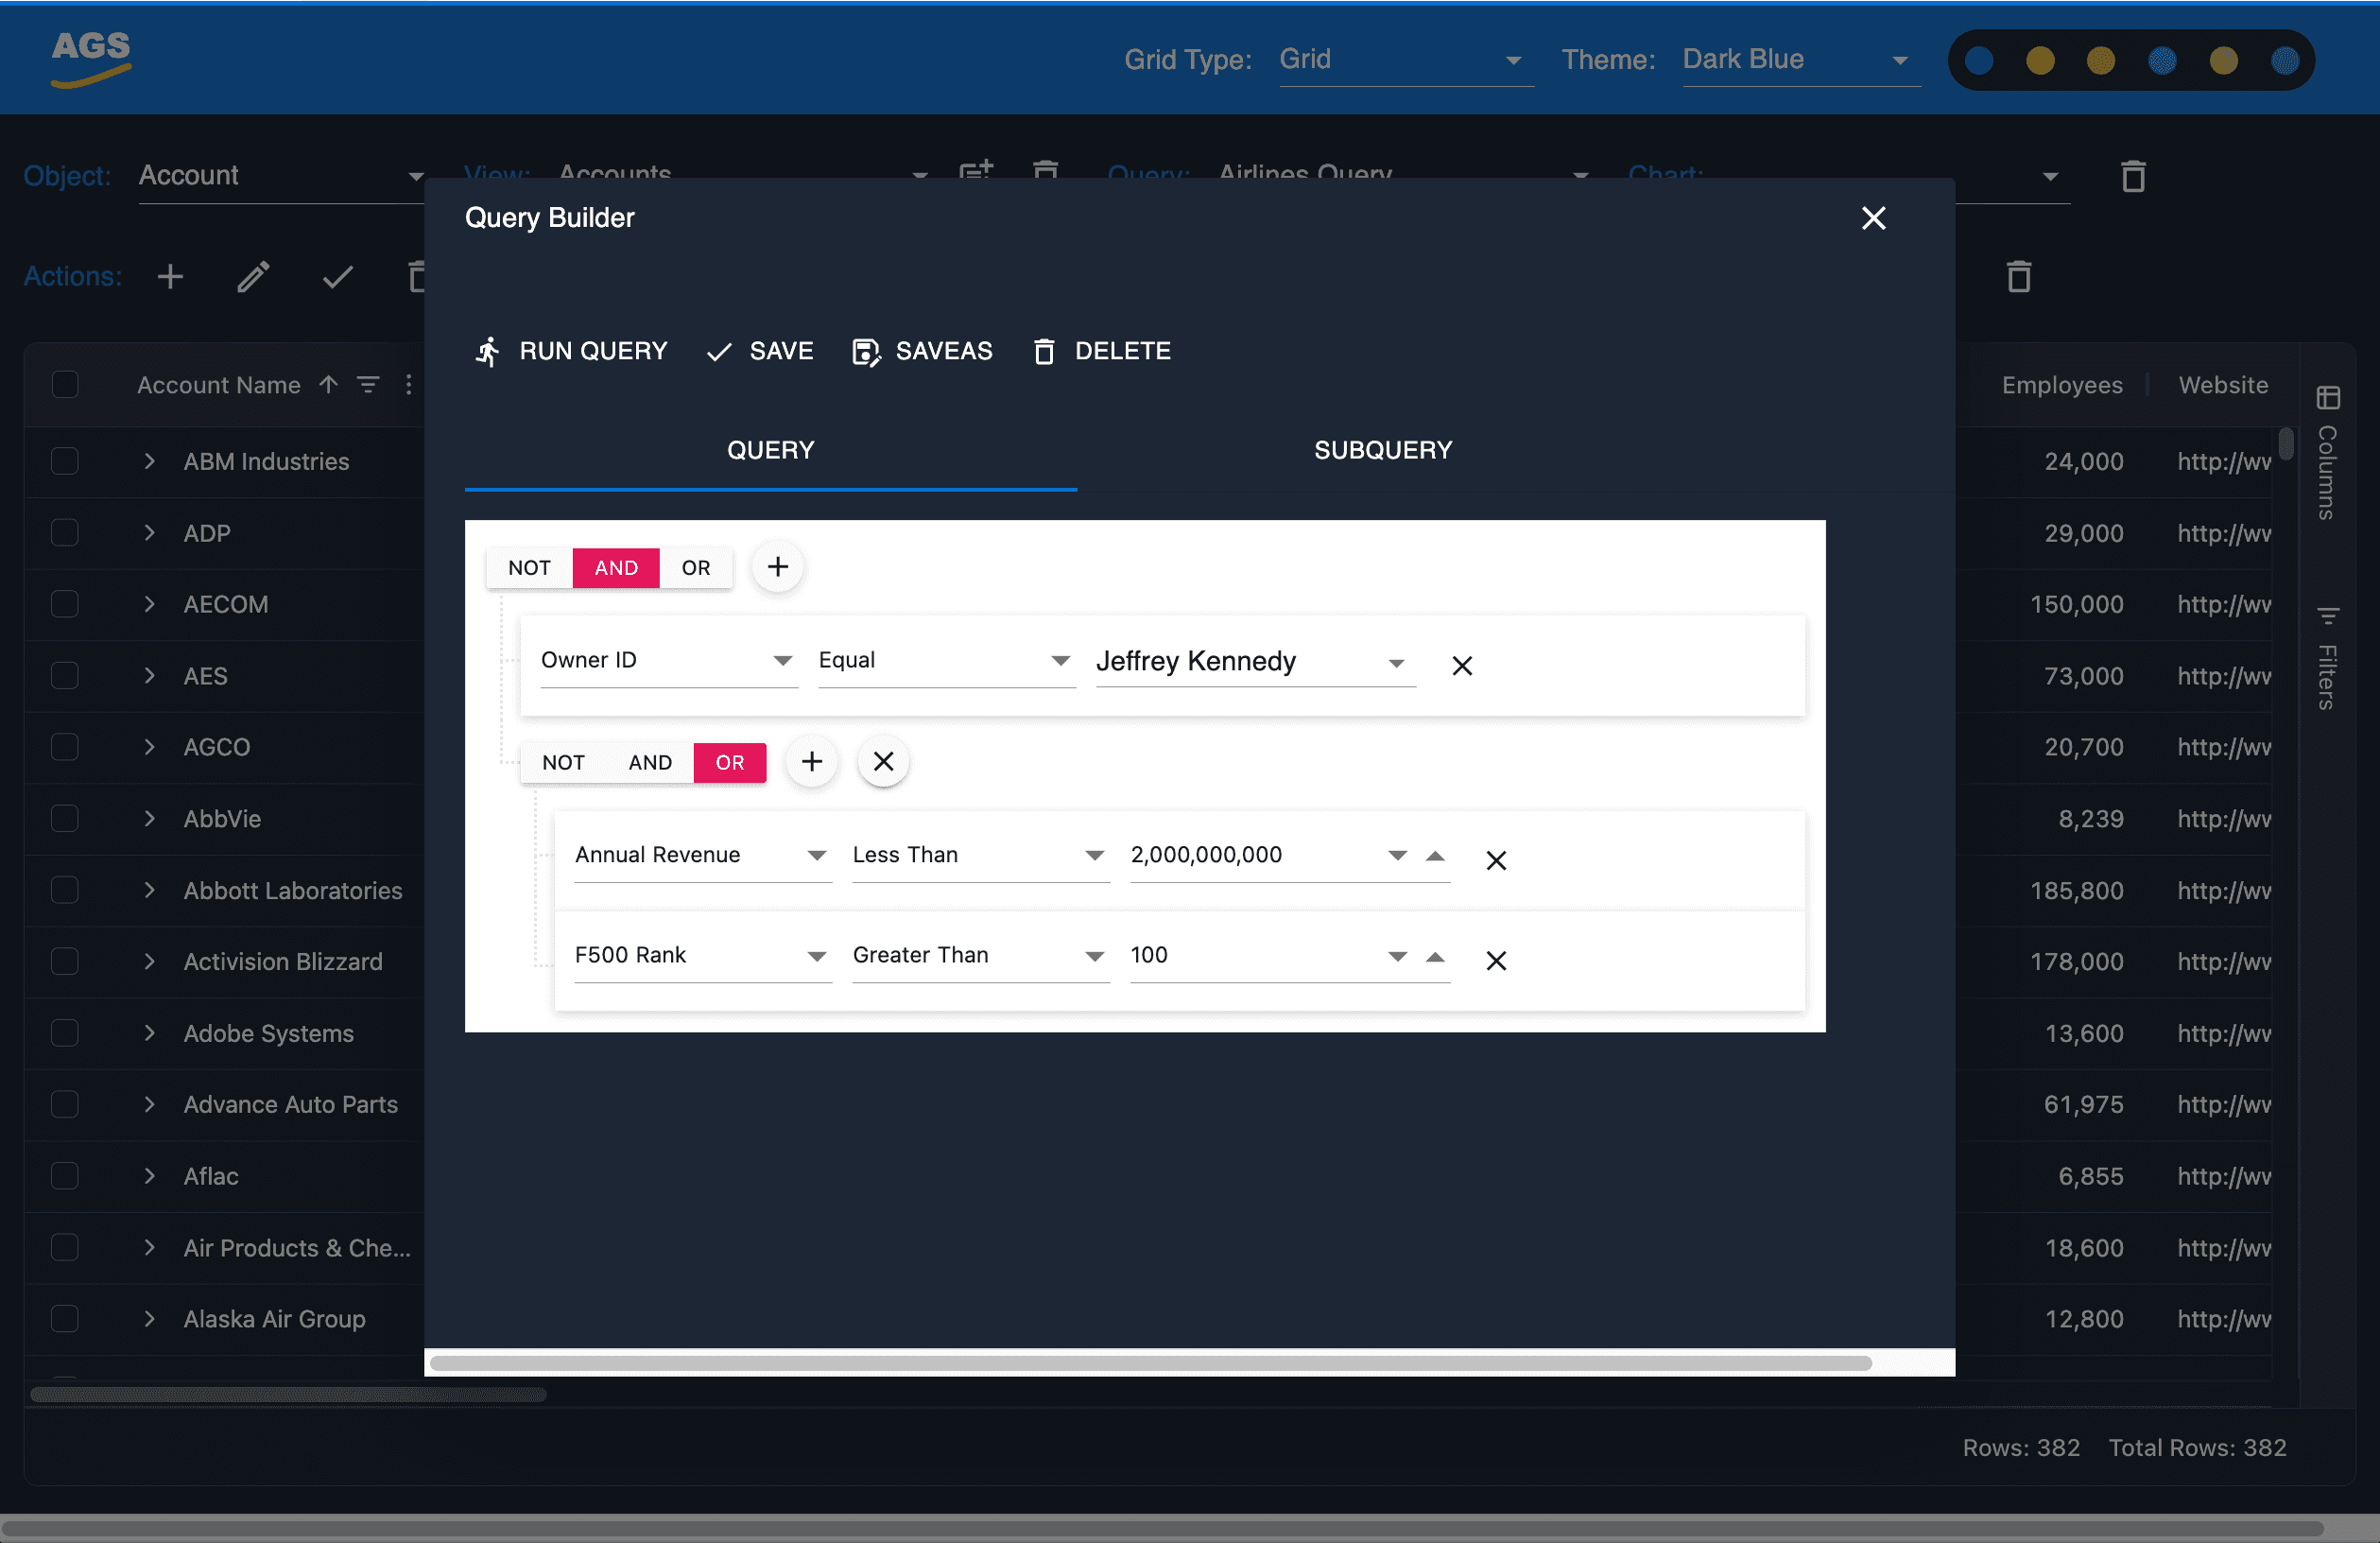Click the edit pencil icon in Actions

click(x=253, y=276)
